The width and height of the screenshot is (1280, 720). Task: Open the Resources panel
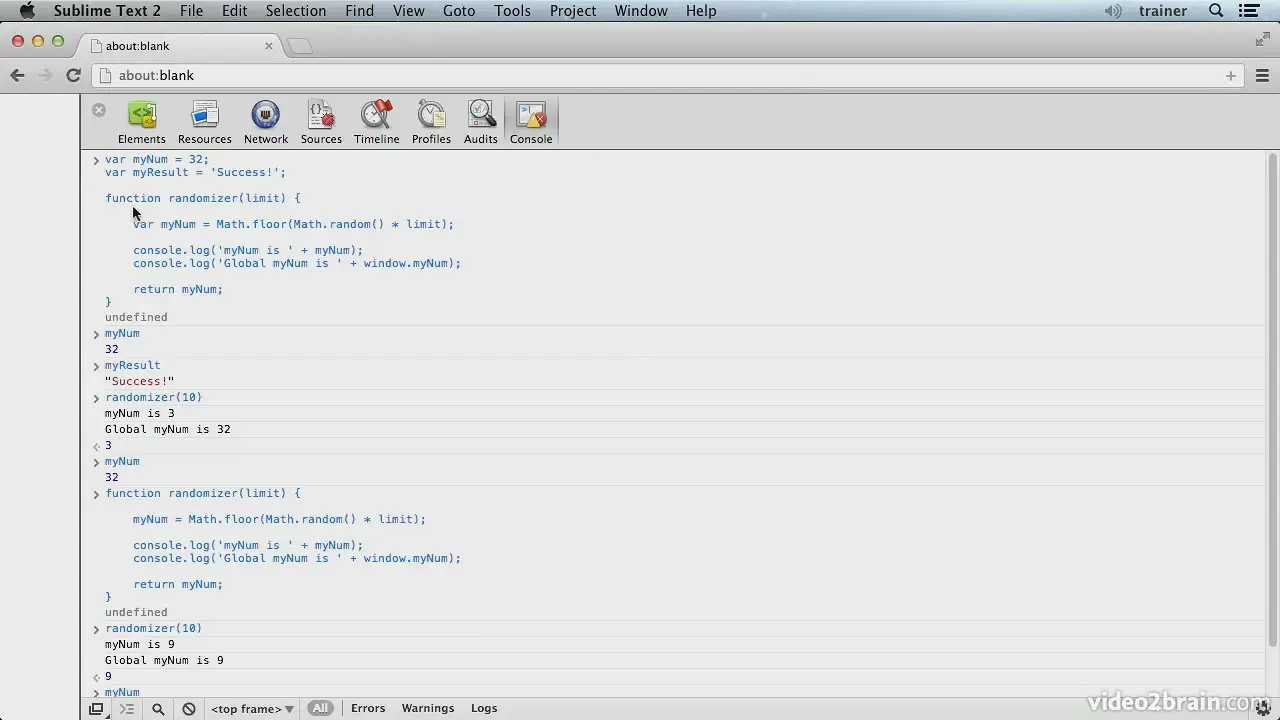(205, 123)
